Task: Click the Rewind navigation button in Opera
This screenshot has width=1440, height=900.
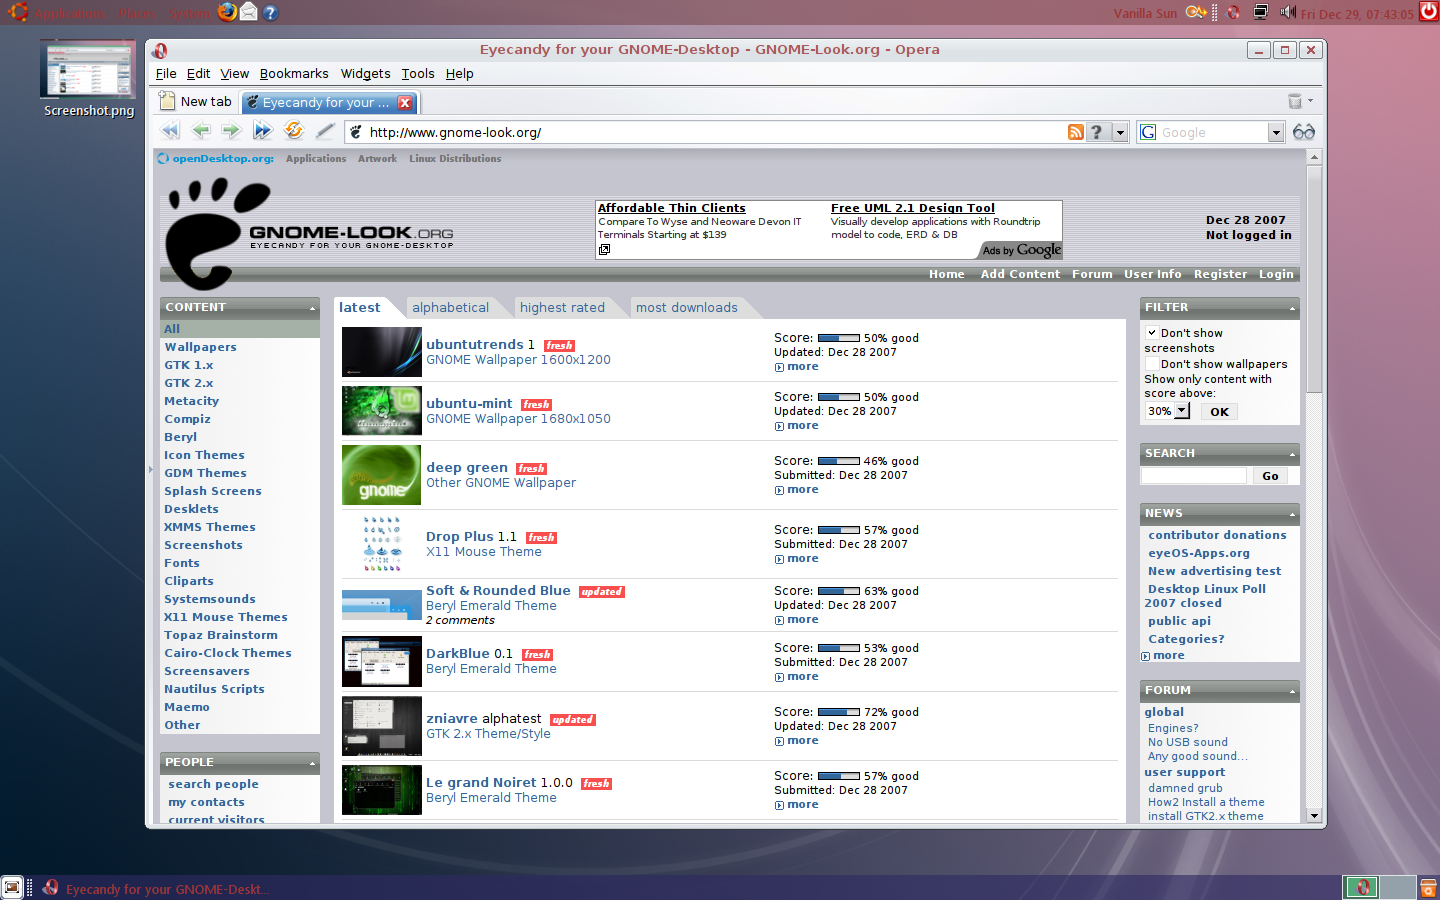Action: click(x=171, y=131)
